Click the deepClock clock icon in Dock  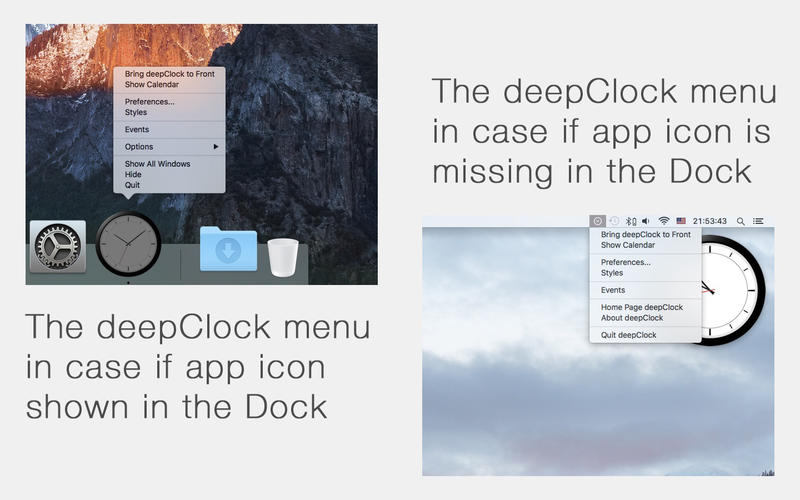tap(128, 244)
